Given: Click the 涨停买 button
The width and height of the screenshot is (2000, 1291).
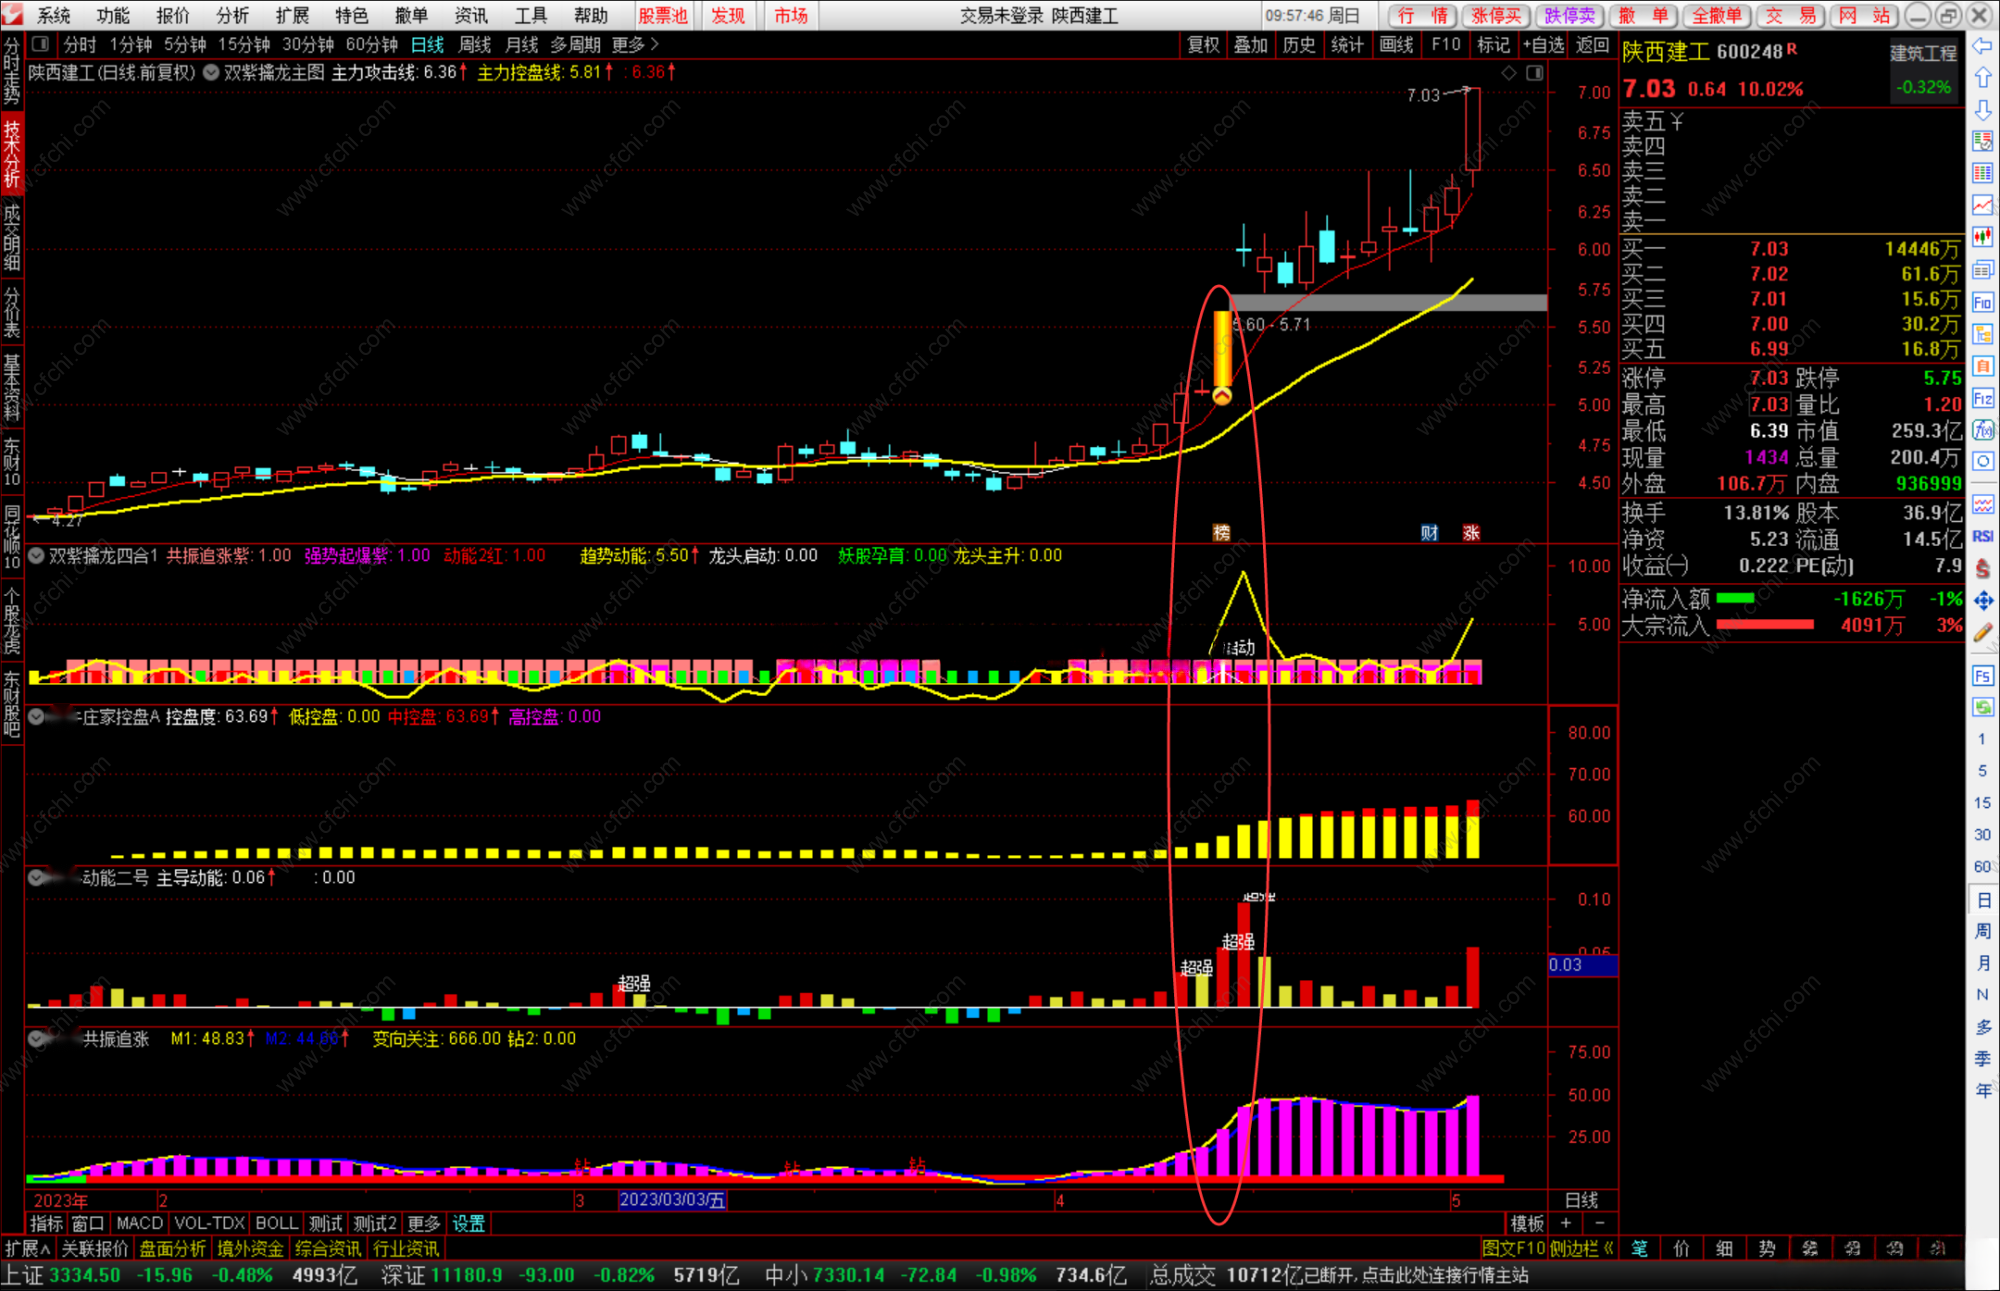Looking at the screenshot, I should click(1496, 15).
